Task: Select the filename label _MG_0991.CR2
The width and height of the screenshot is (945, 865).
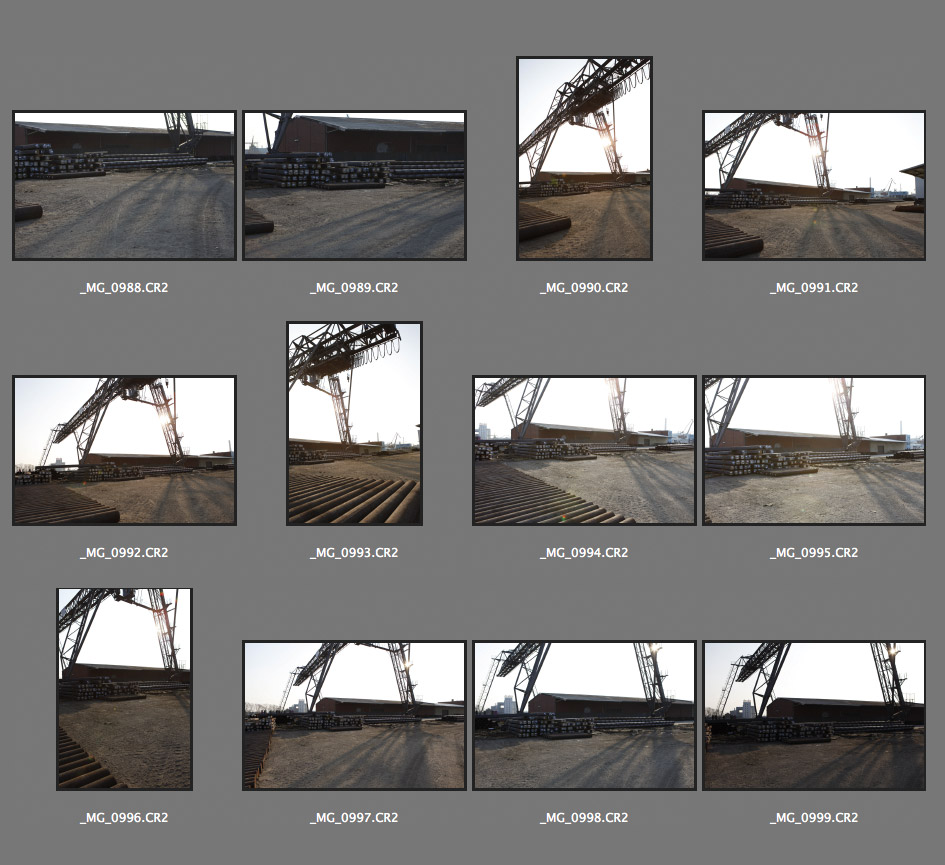Action: tap(814, 288)
